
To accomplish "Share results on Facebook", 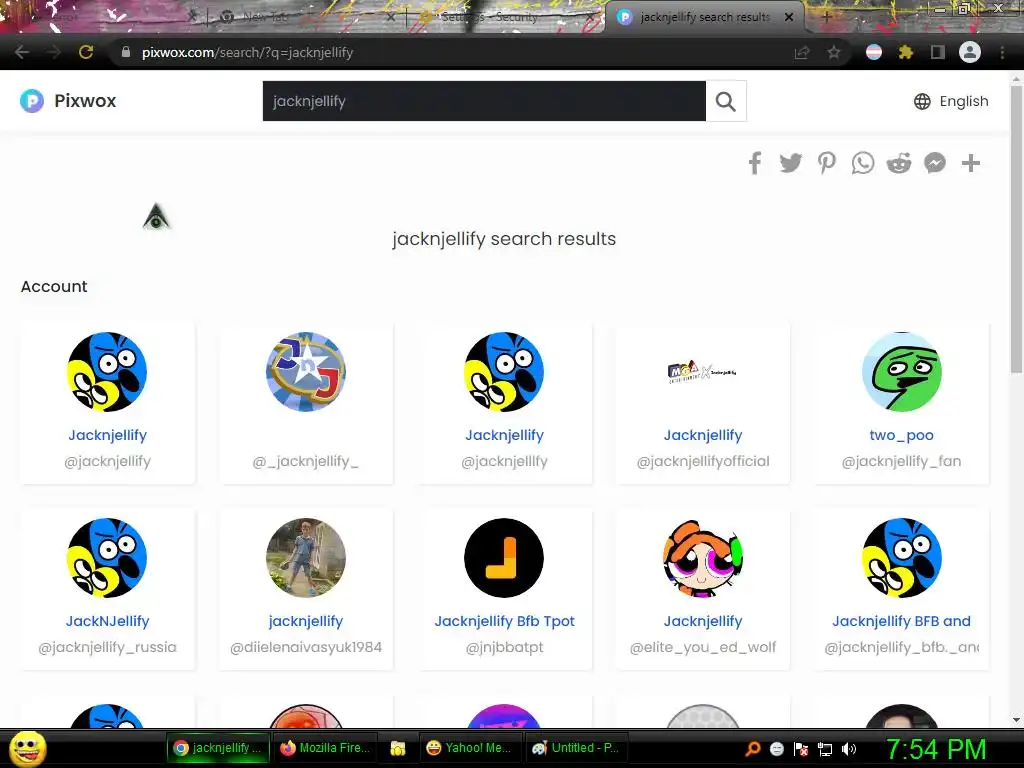I will (755, 163).
